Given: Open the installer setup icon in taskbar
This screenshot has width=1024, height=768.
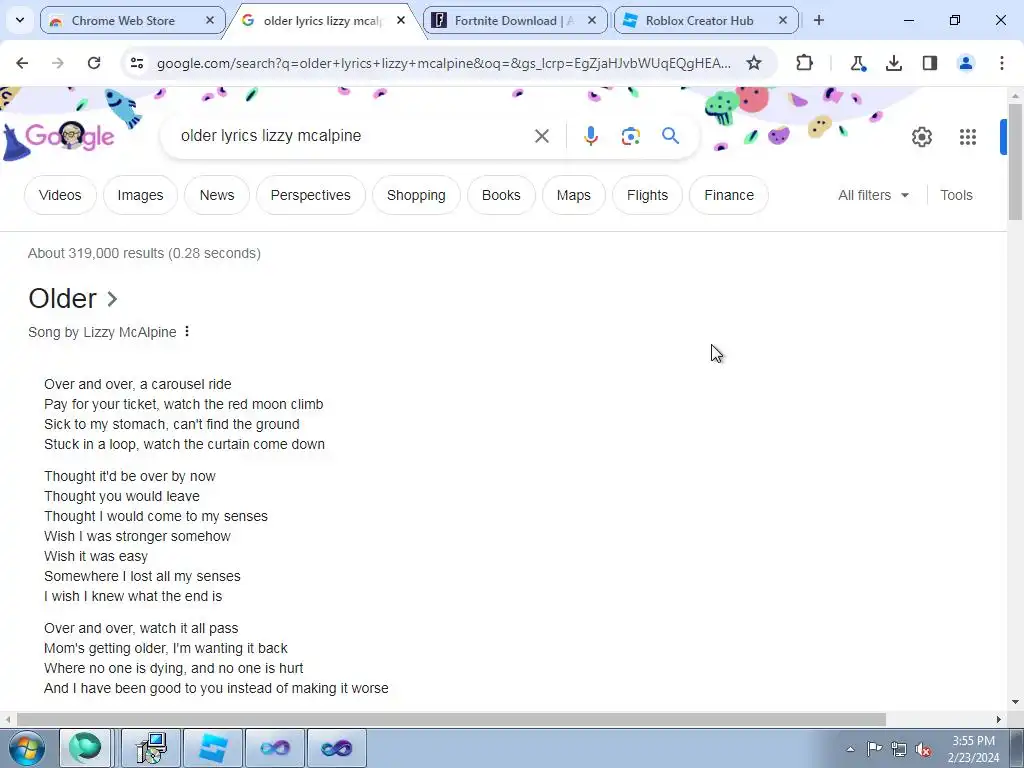Looking at the screenshot, I should [x=151, y=748].
